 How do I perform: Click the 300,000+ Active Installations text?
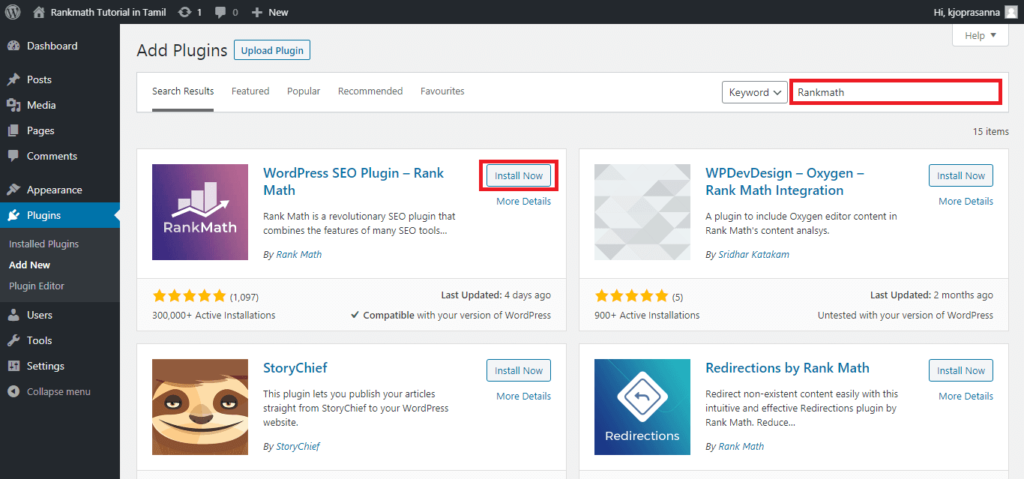(x=214, y=315)
